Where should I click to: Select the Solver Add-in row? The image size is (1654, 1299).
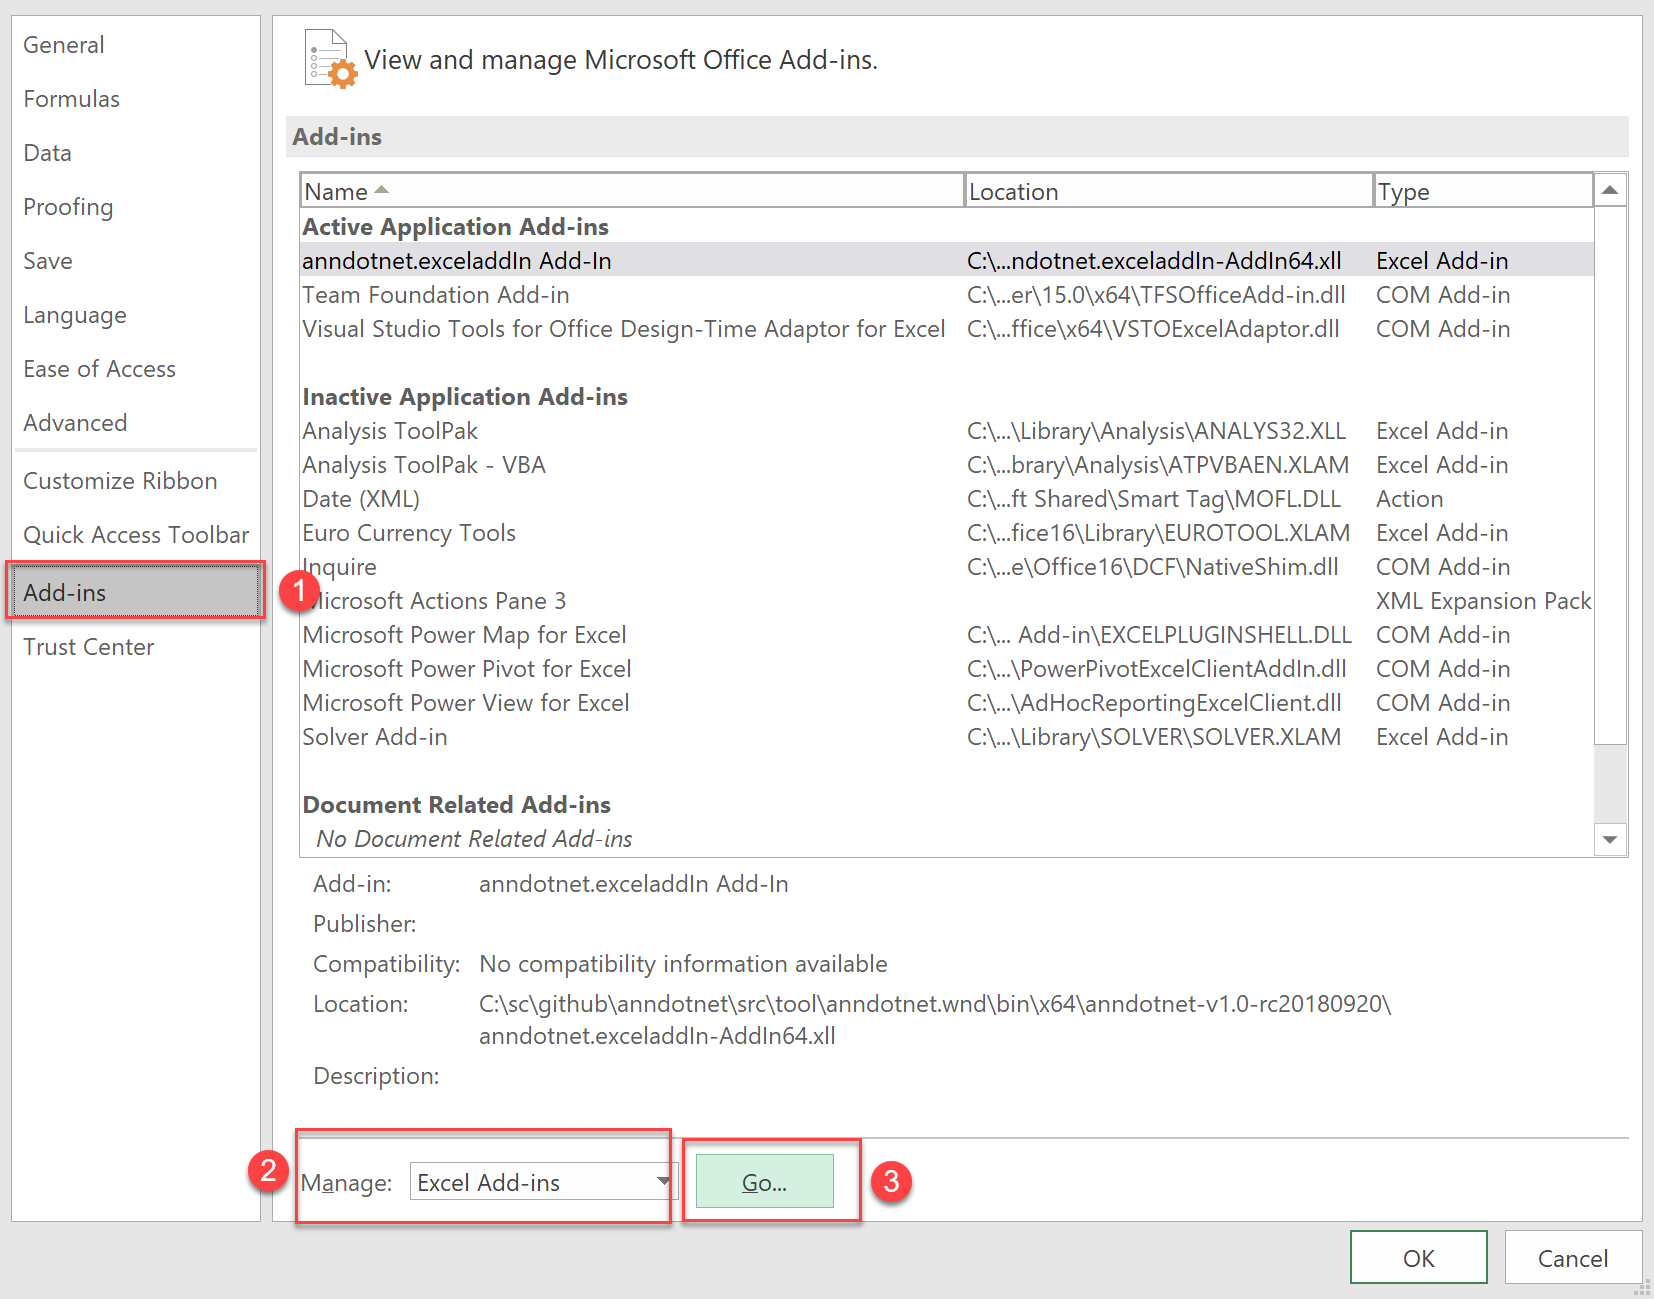point(947,737)
